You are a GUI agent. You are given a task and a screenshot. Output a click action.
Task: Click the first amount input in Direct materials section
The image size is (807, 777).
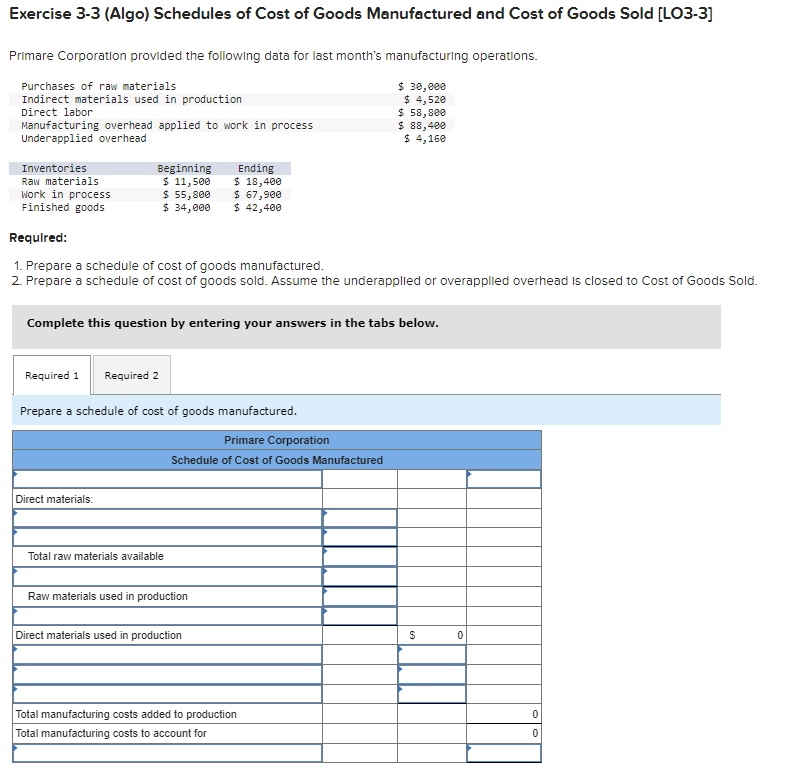(360, 516)
